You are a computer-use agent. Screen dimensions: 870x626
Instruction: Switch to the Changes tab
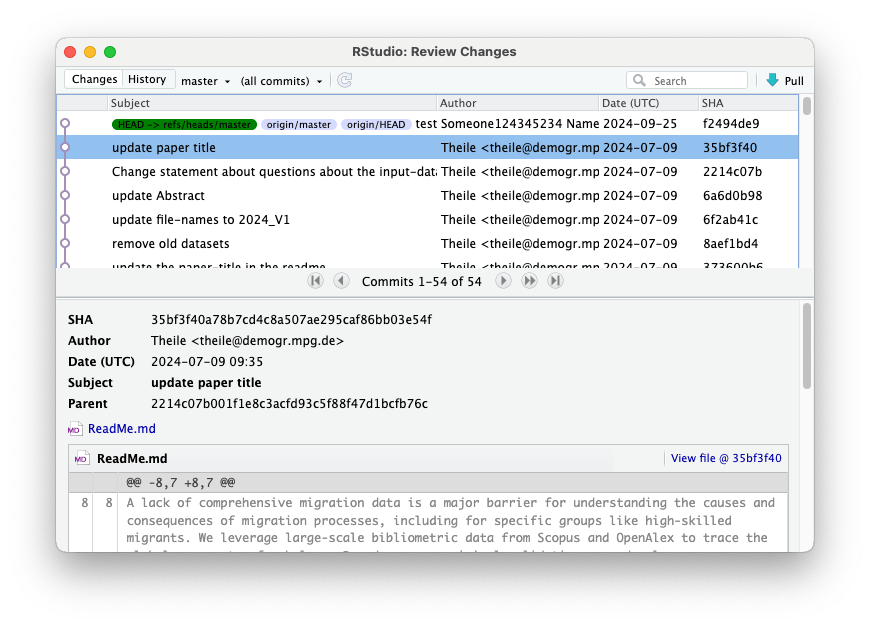94,80
